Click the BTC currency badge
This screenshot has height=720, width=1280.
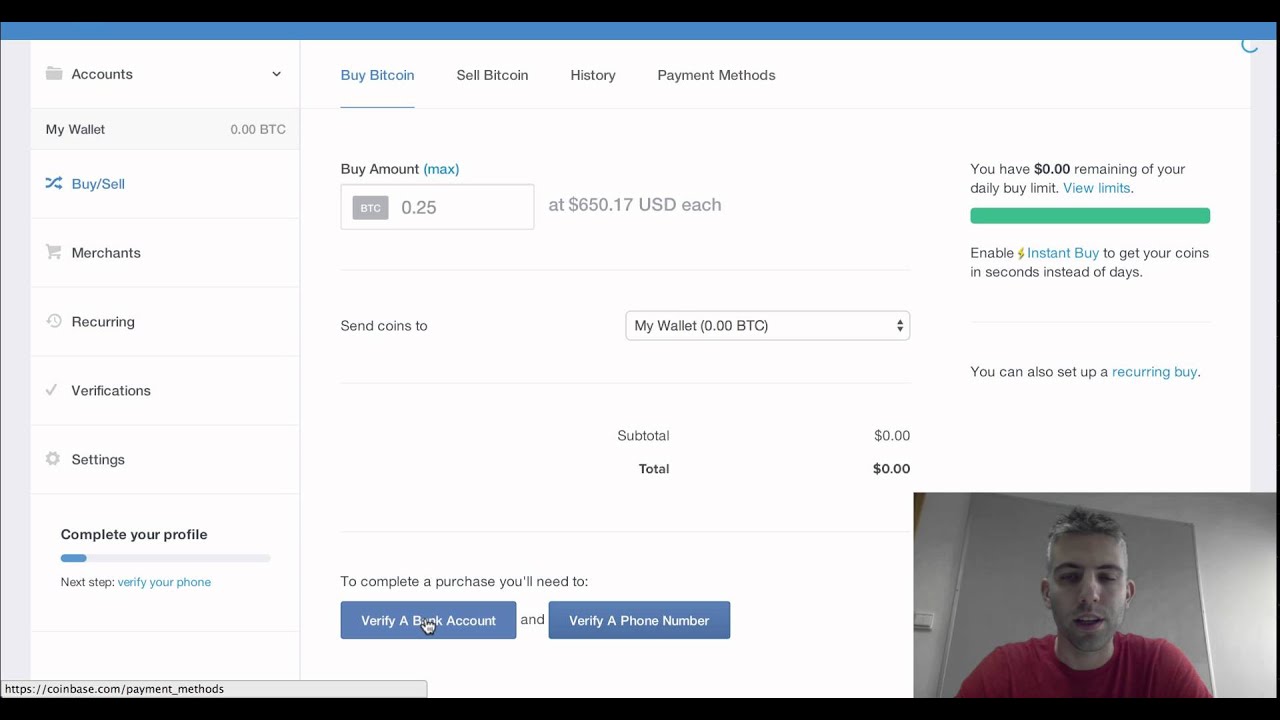(x=370, y=208)
